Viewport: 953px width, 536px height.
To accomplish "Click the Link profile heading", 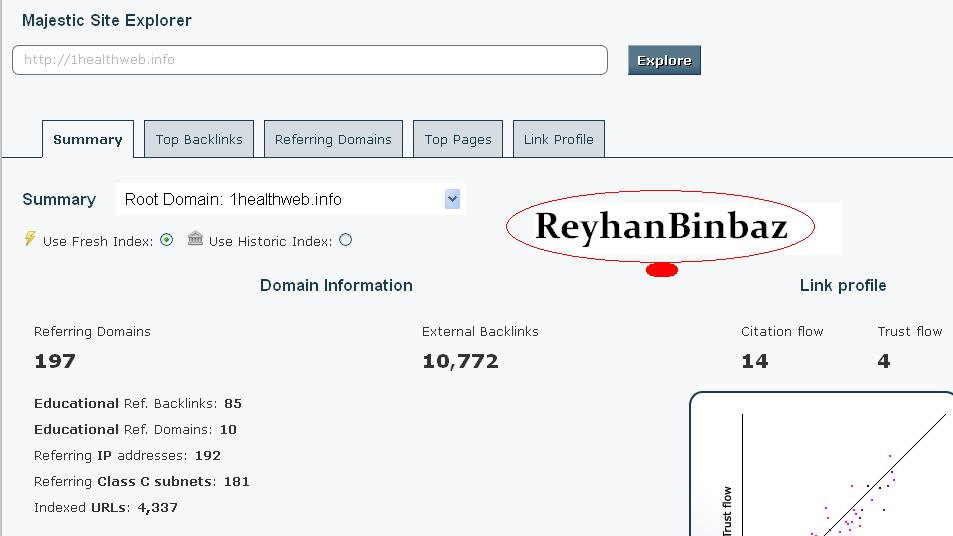I will coord(843,286).
